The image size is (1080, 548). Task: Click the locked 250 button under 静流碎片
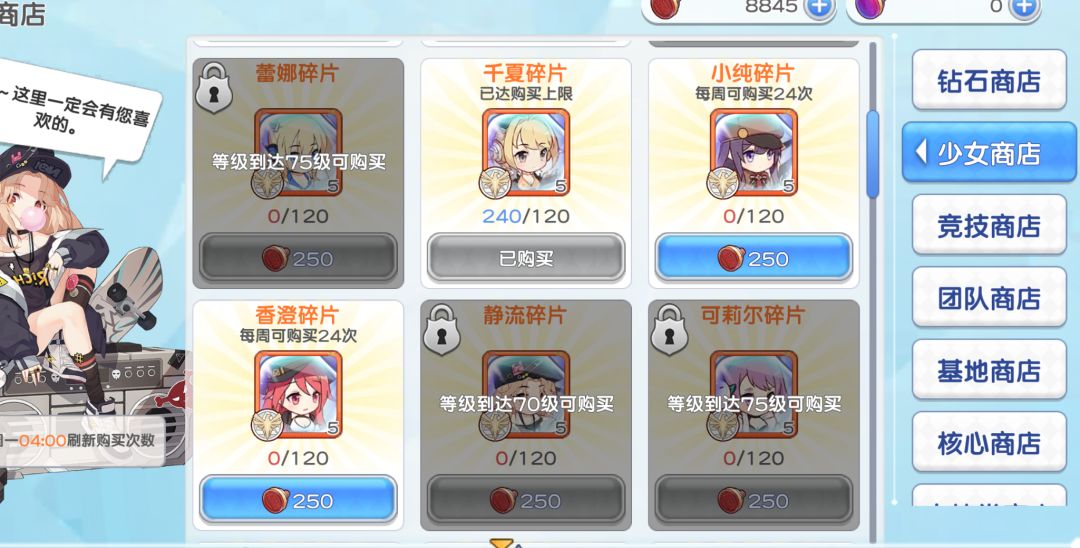(x=526, y=500)
